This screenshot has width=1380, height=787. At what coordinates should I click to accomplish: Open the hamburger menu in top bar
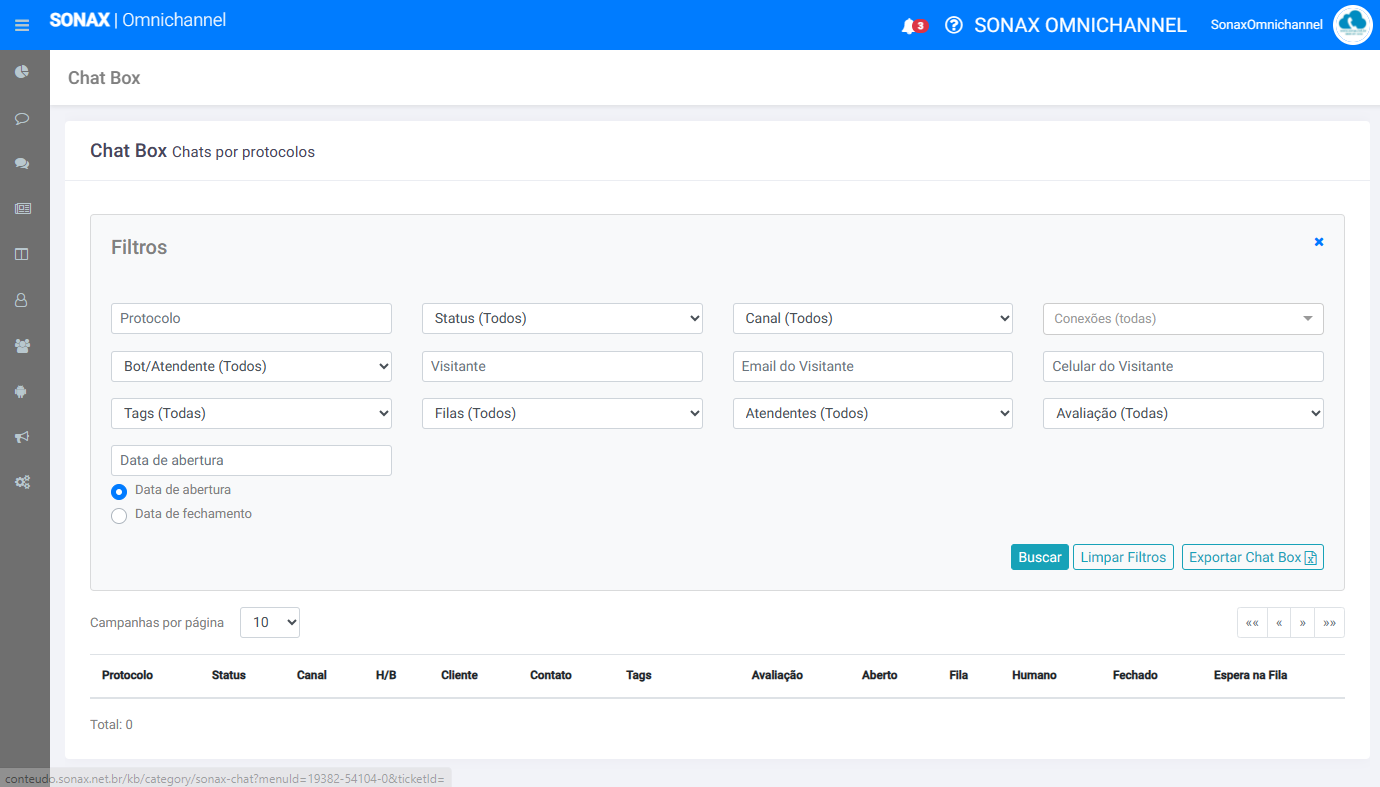[22, 25]
